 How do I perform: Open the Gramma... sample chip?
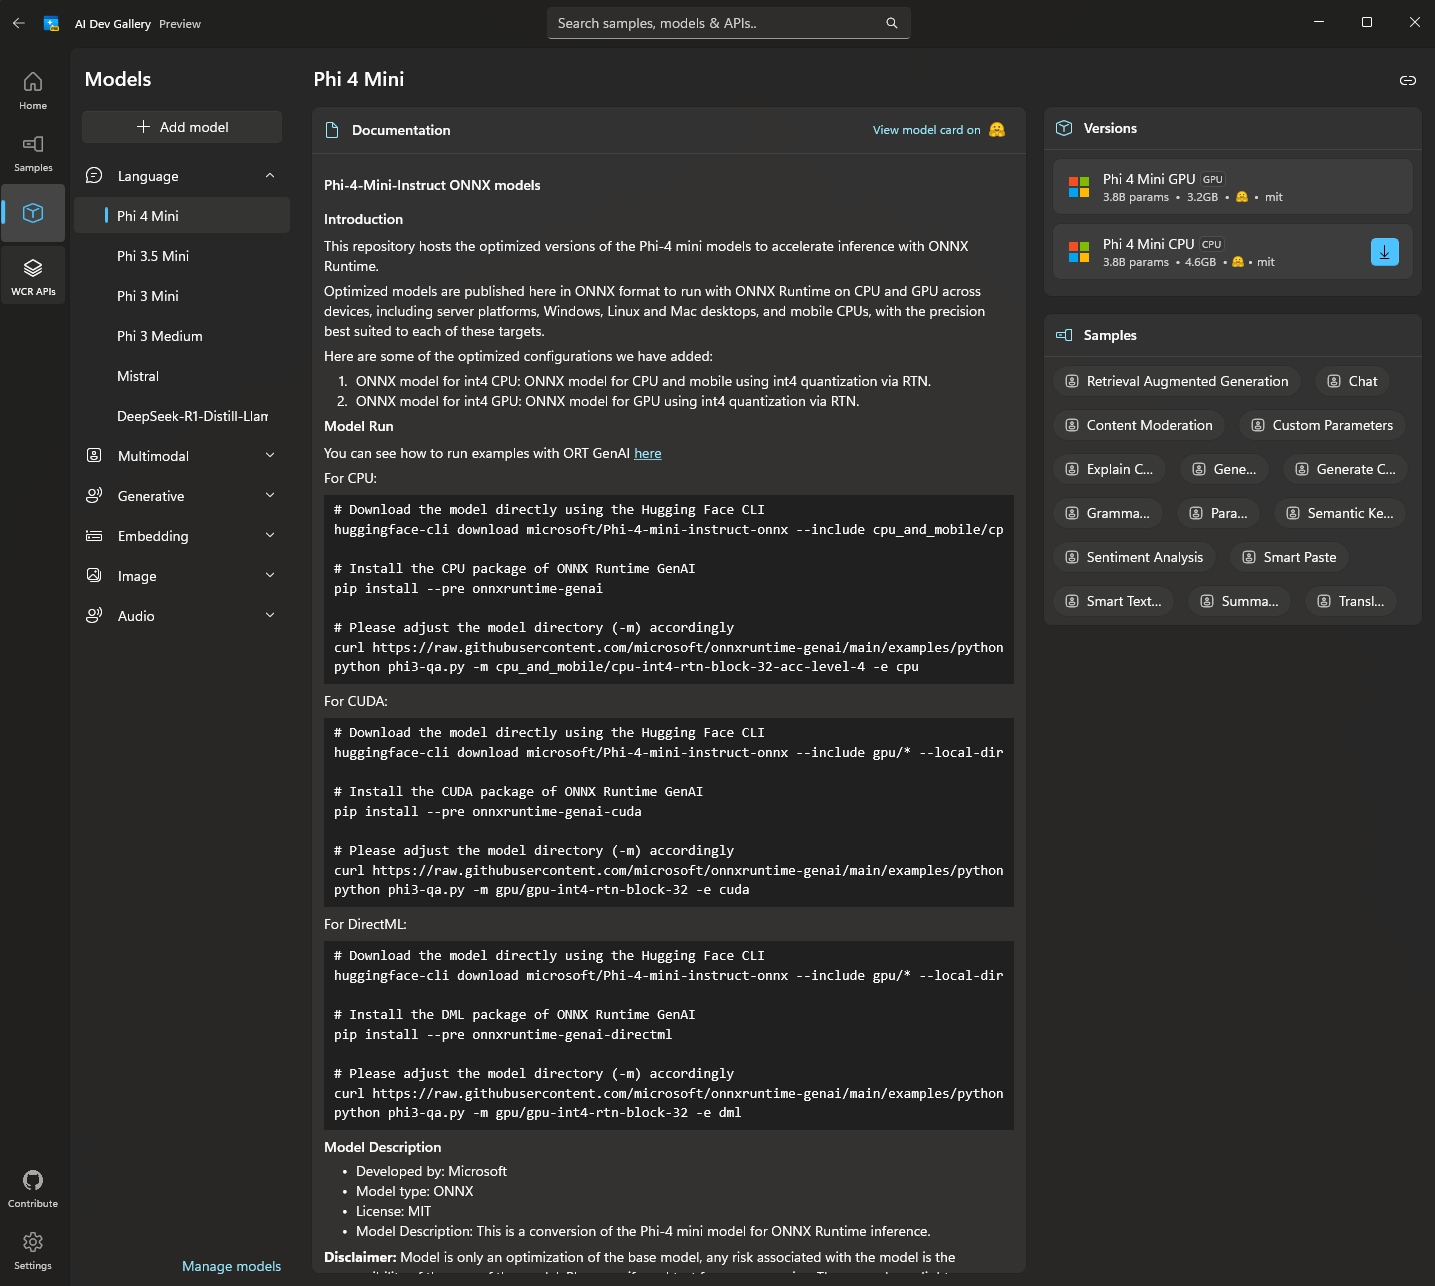1108,513
